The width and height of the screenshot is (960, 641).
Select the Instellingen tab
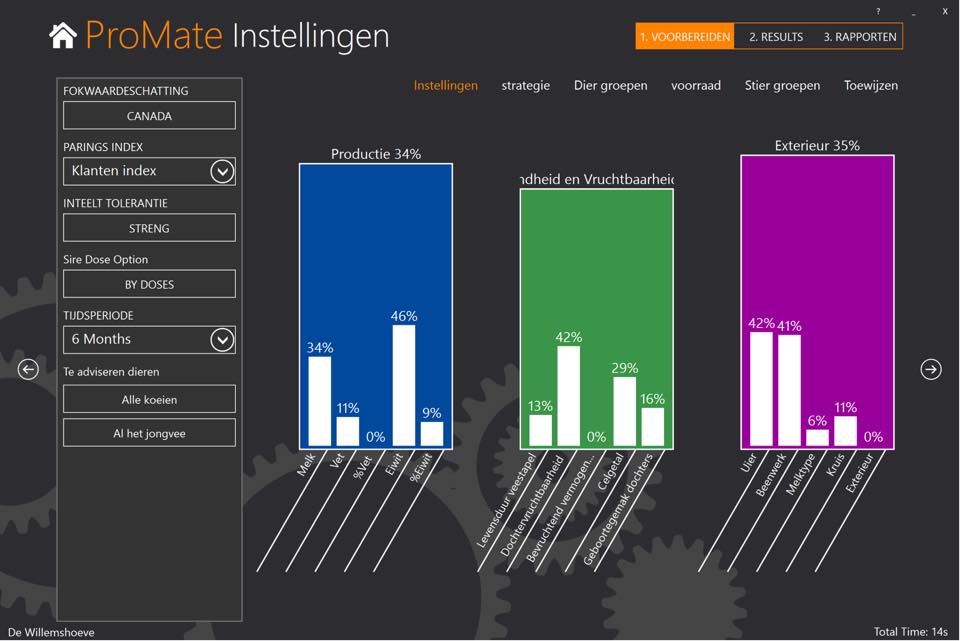446,85
